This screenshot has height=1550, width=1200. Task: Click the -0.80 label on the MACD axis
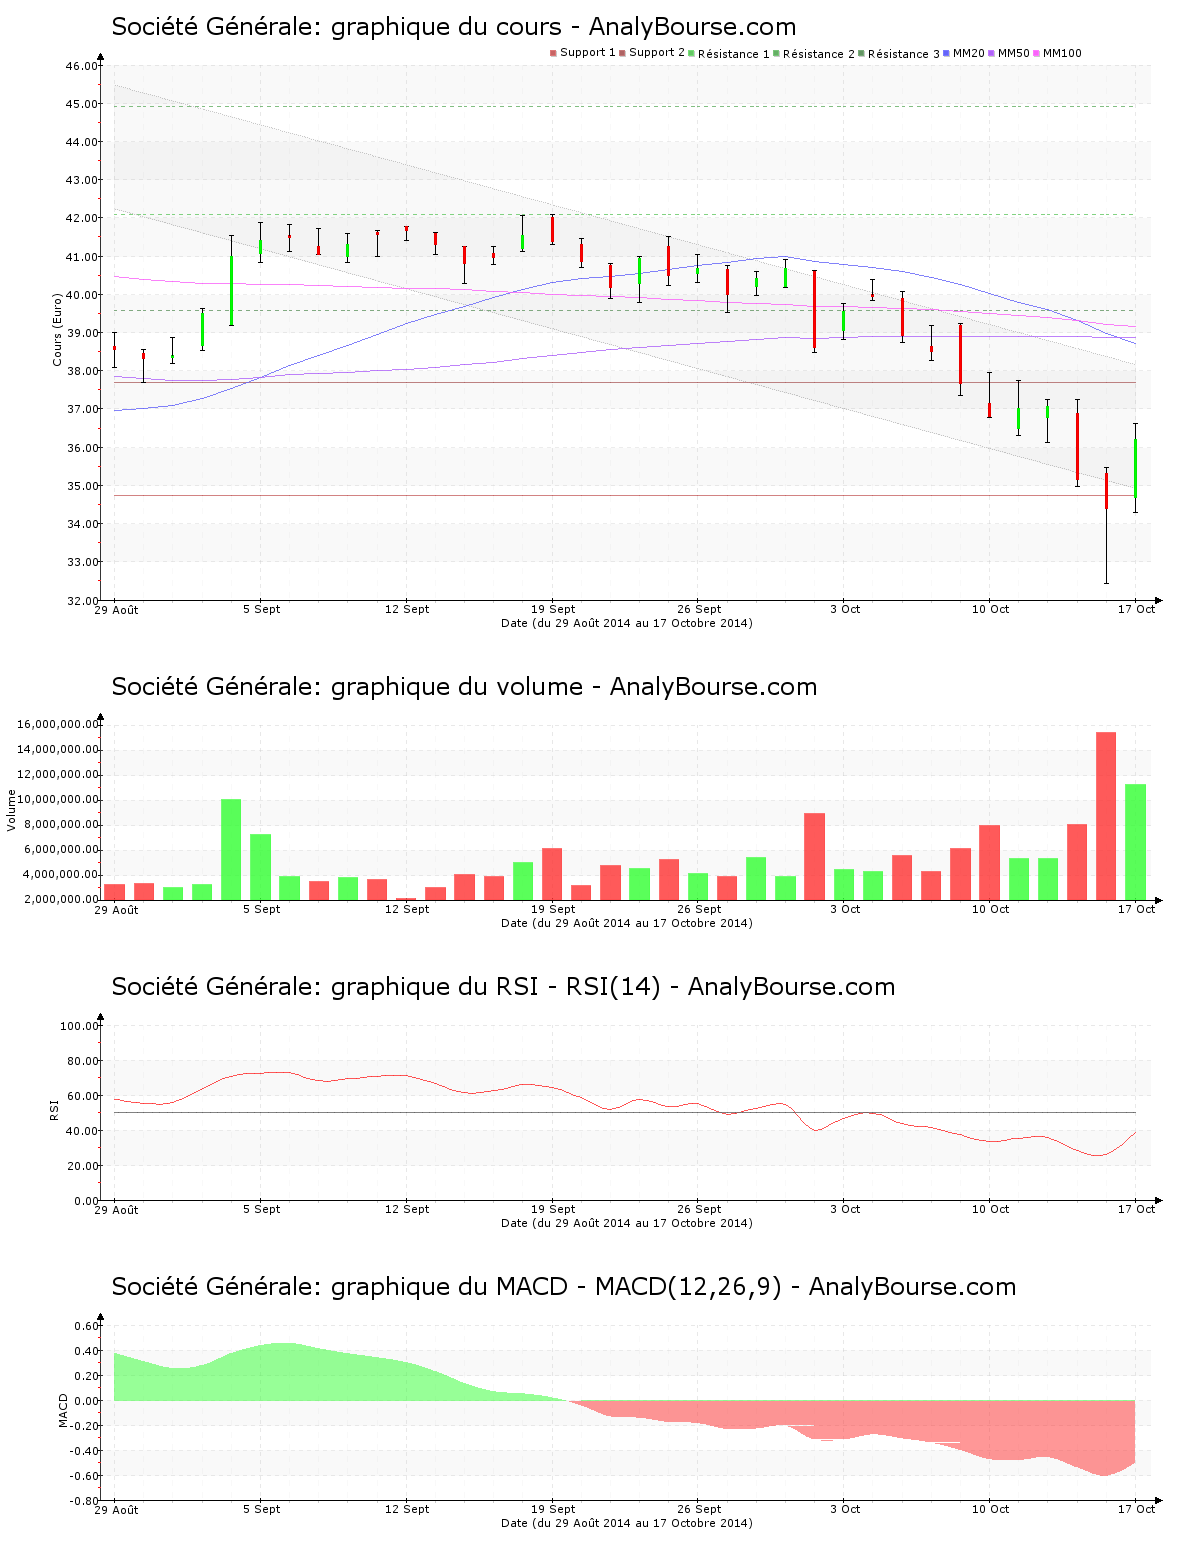click(x=84, y=1501)
